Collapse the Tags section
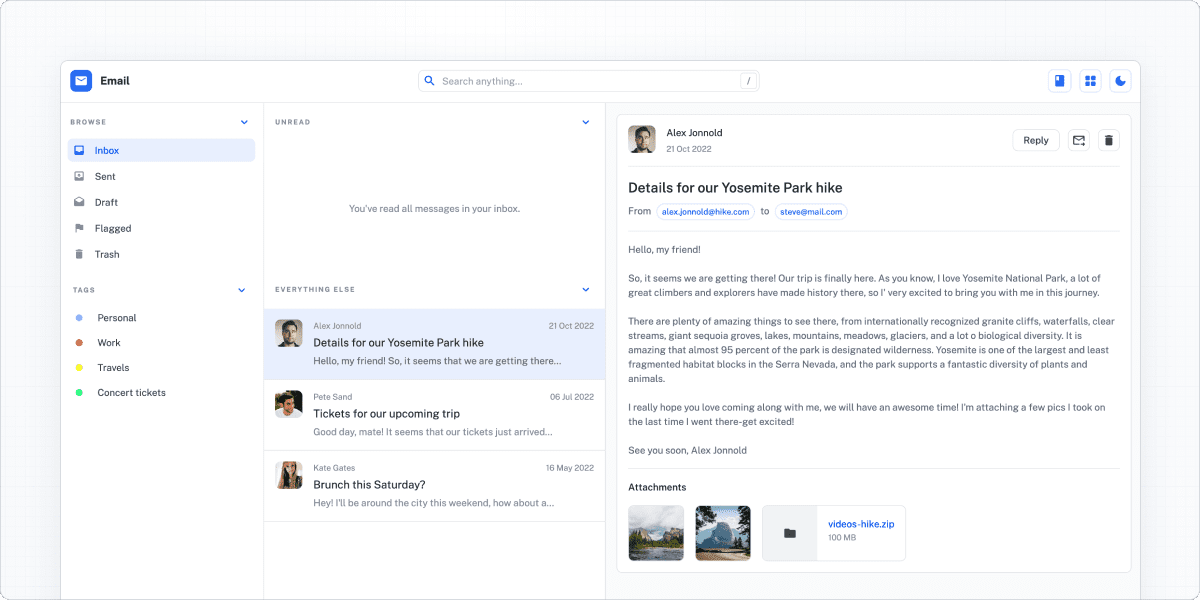This screenshot has width=1200, height=600. click(x=241, y=289)
